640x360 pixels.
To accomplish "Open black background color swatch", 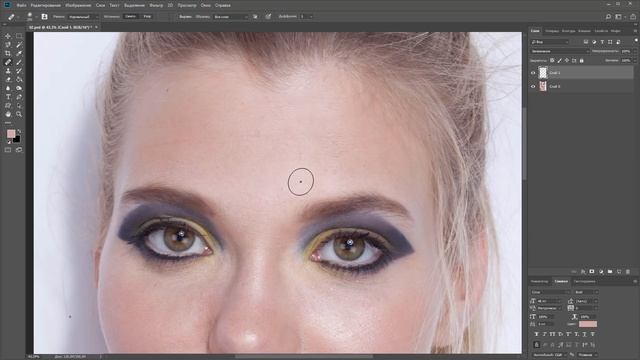I will [x=17, y=140].
